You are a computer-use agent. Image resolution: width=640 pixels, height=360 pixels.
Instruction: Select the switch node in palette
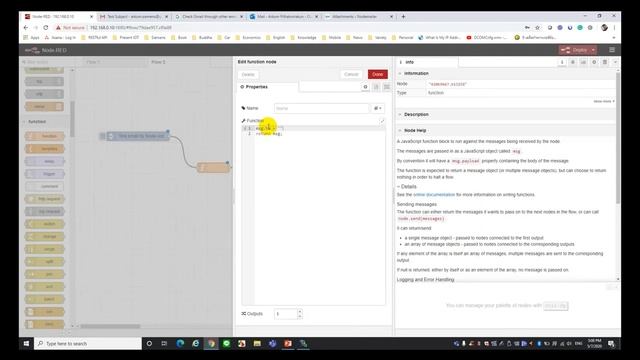tap(44, 224)
